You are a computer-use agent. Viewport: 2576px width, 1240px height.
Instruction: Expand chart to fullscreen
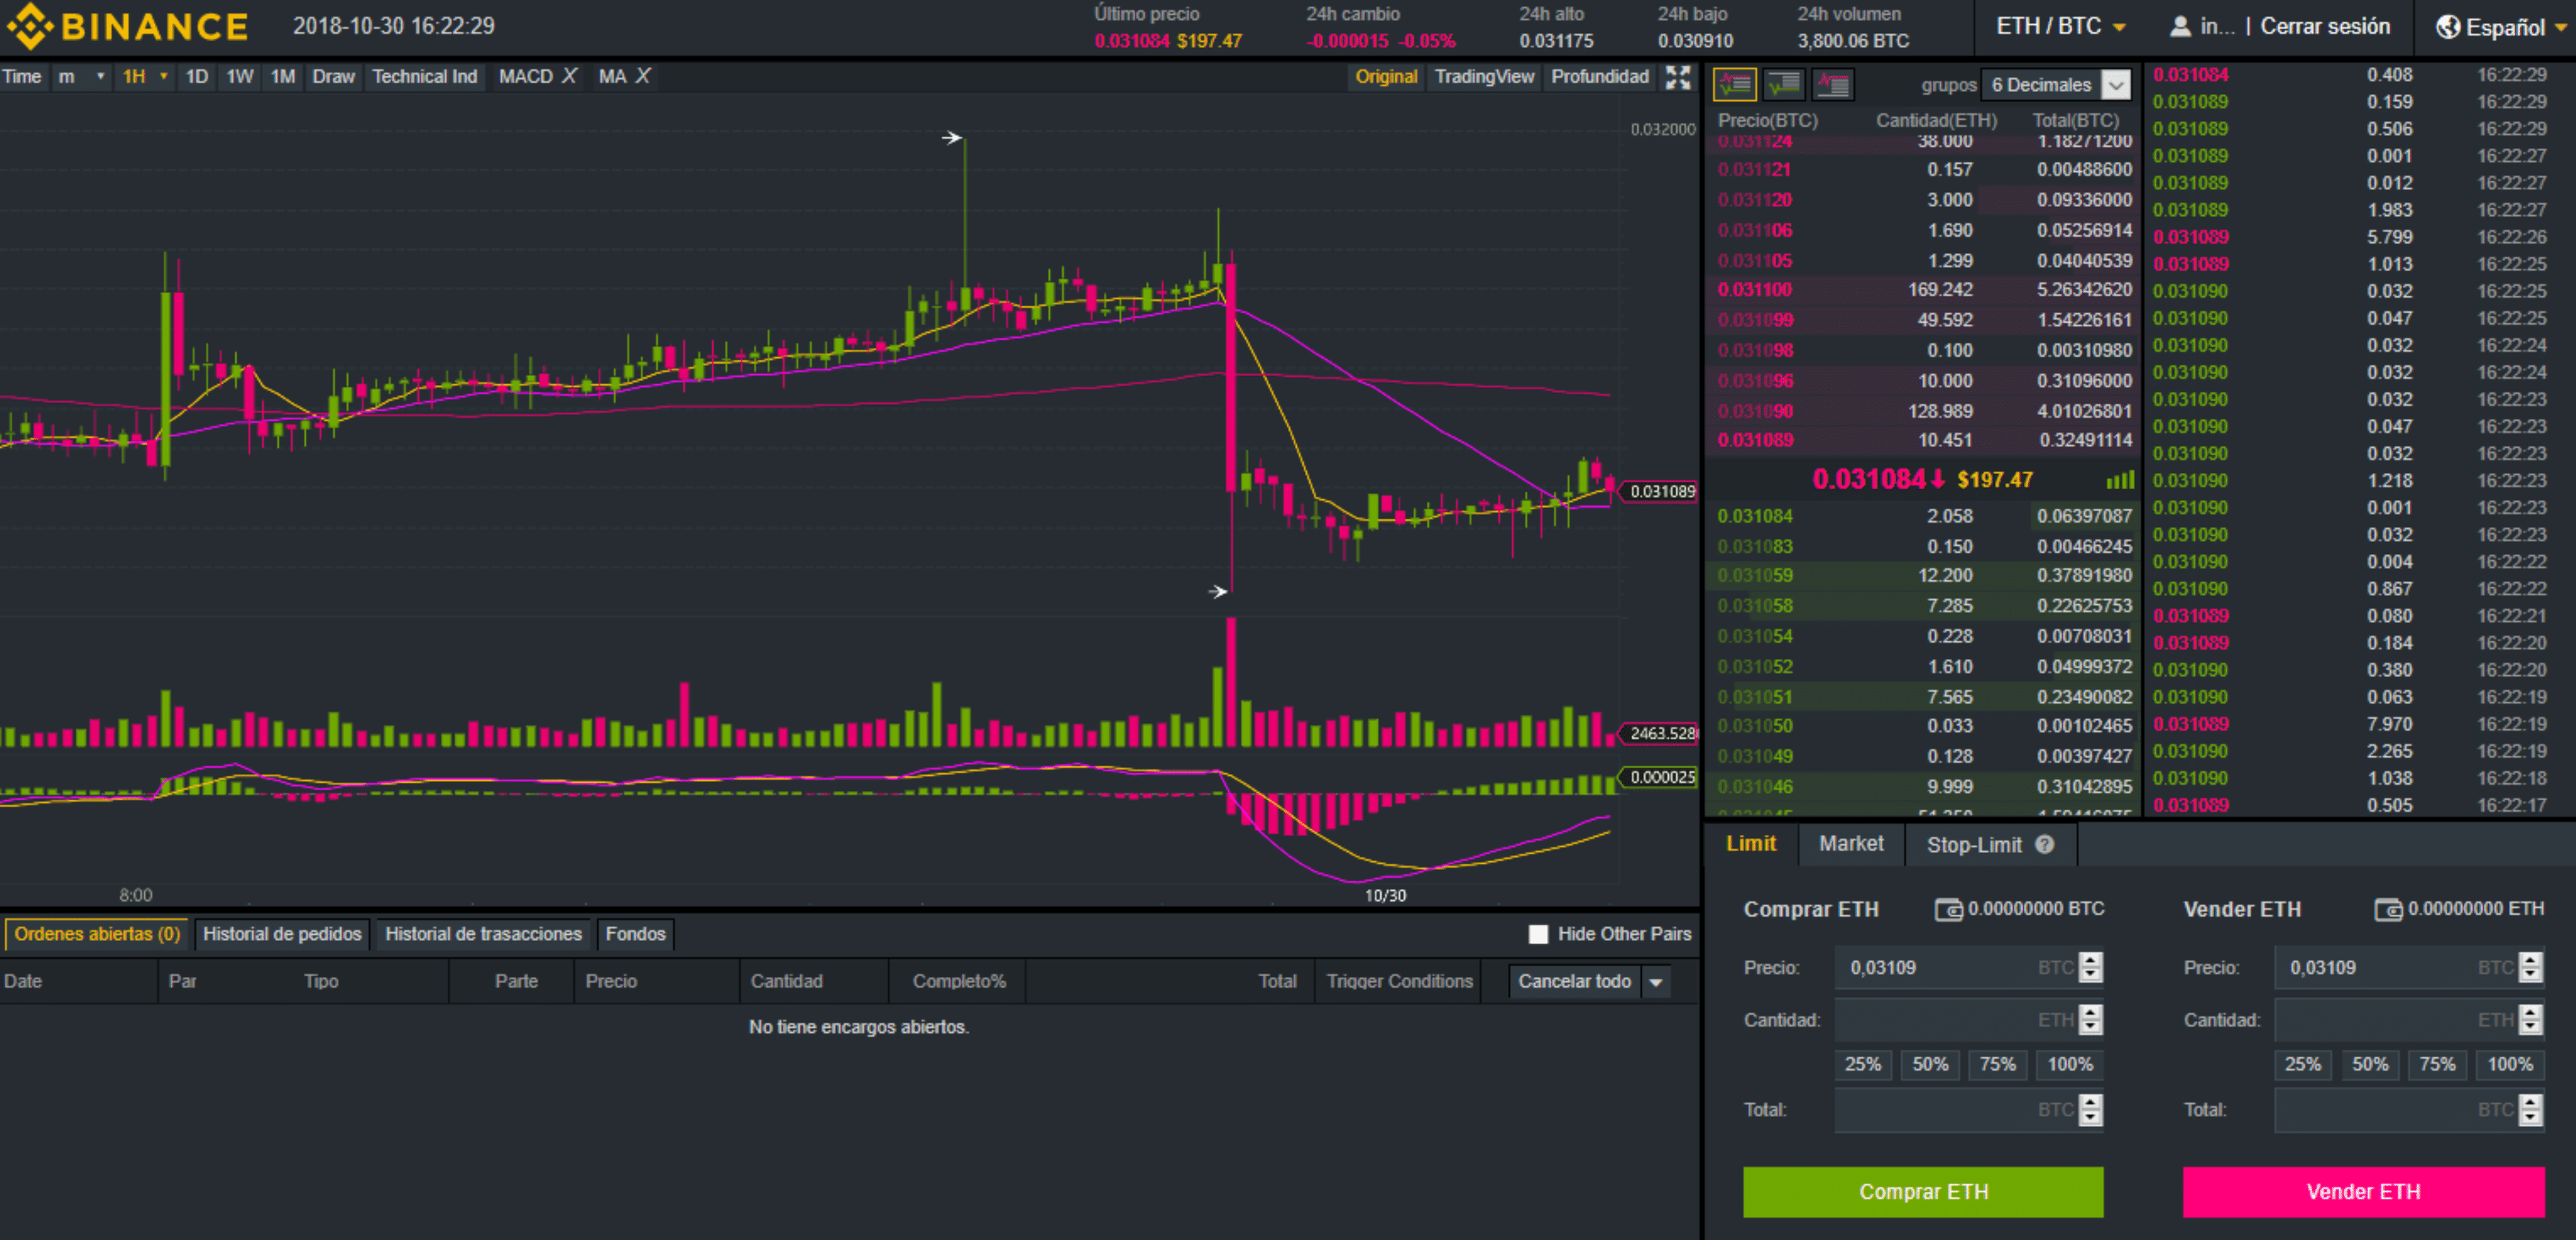[1678, 77]
